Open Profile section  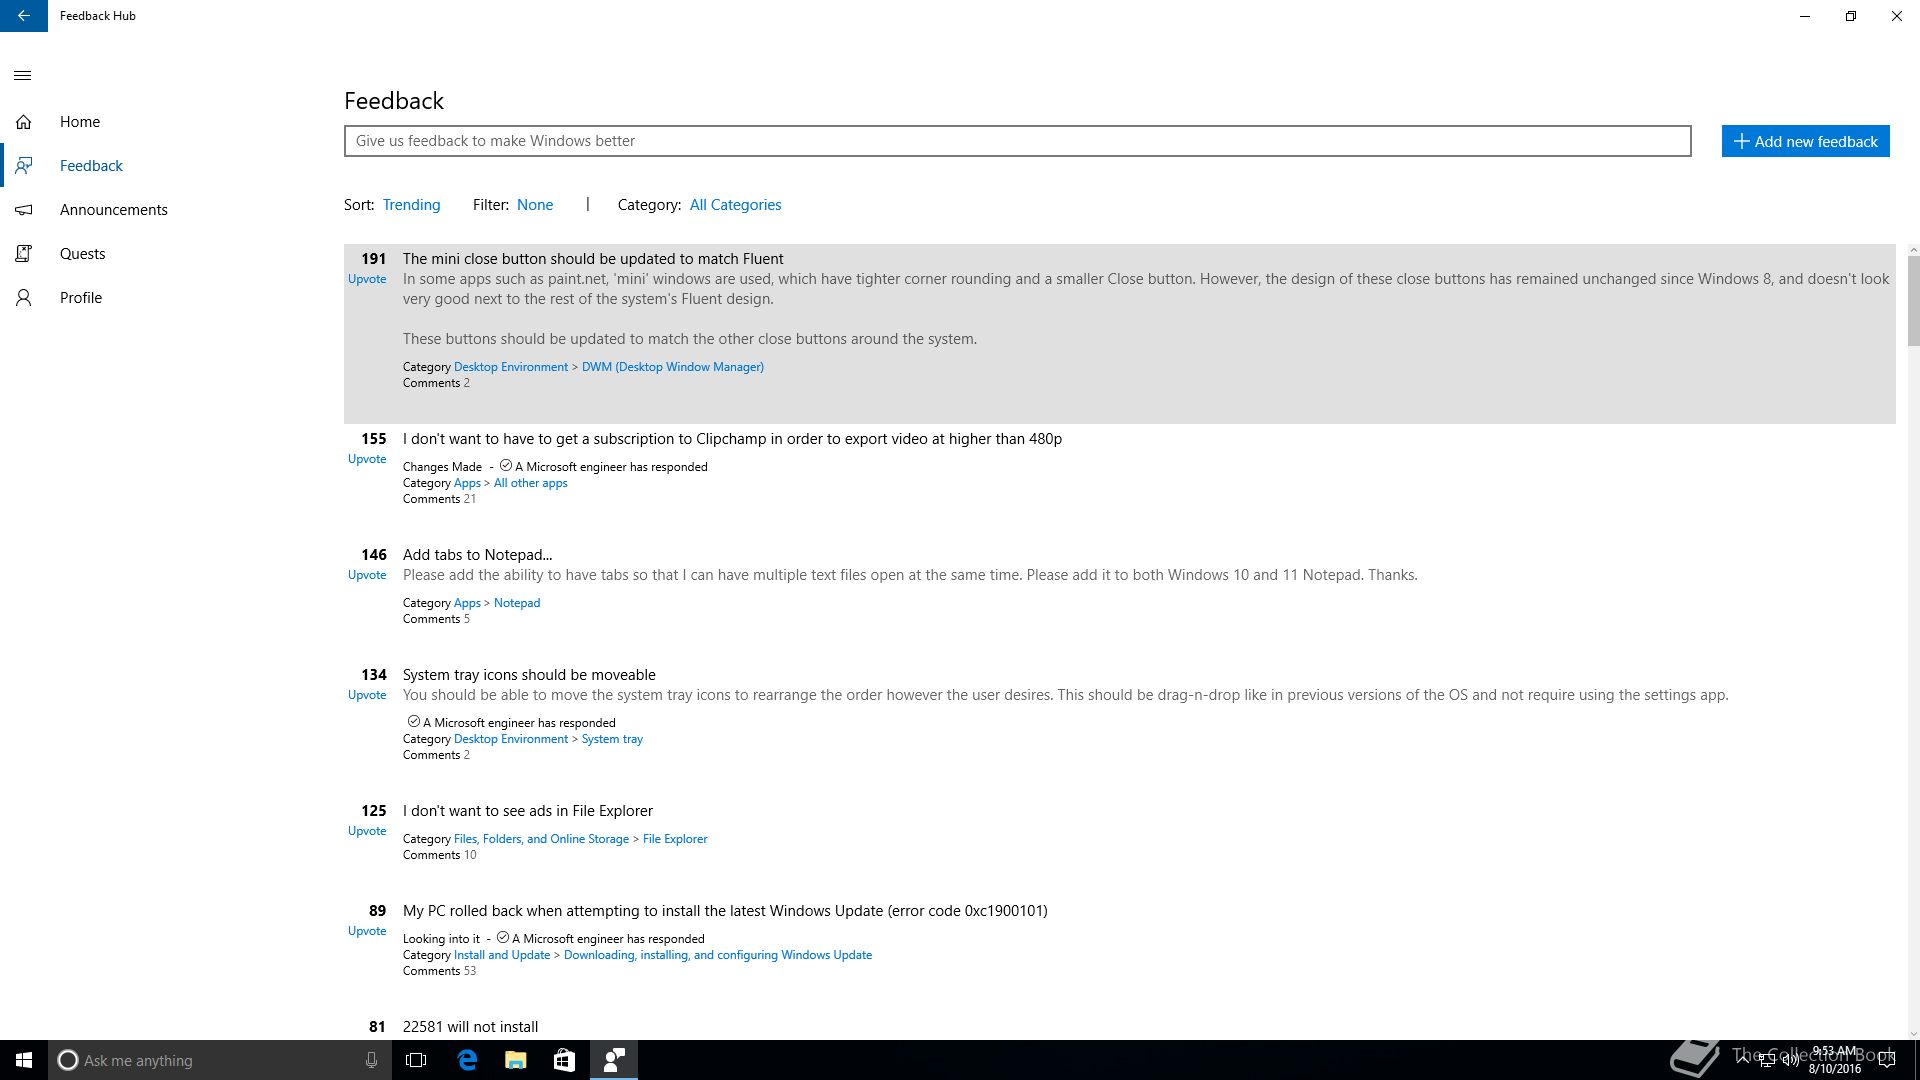[x=81, y=298]
